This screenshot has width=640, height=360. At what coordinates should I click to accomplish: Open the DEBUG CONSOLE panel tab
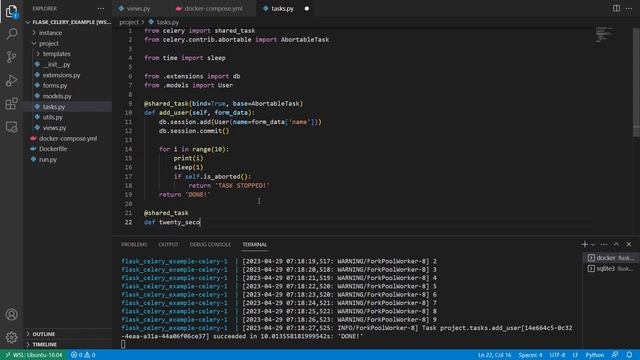click(210, 244)
